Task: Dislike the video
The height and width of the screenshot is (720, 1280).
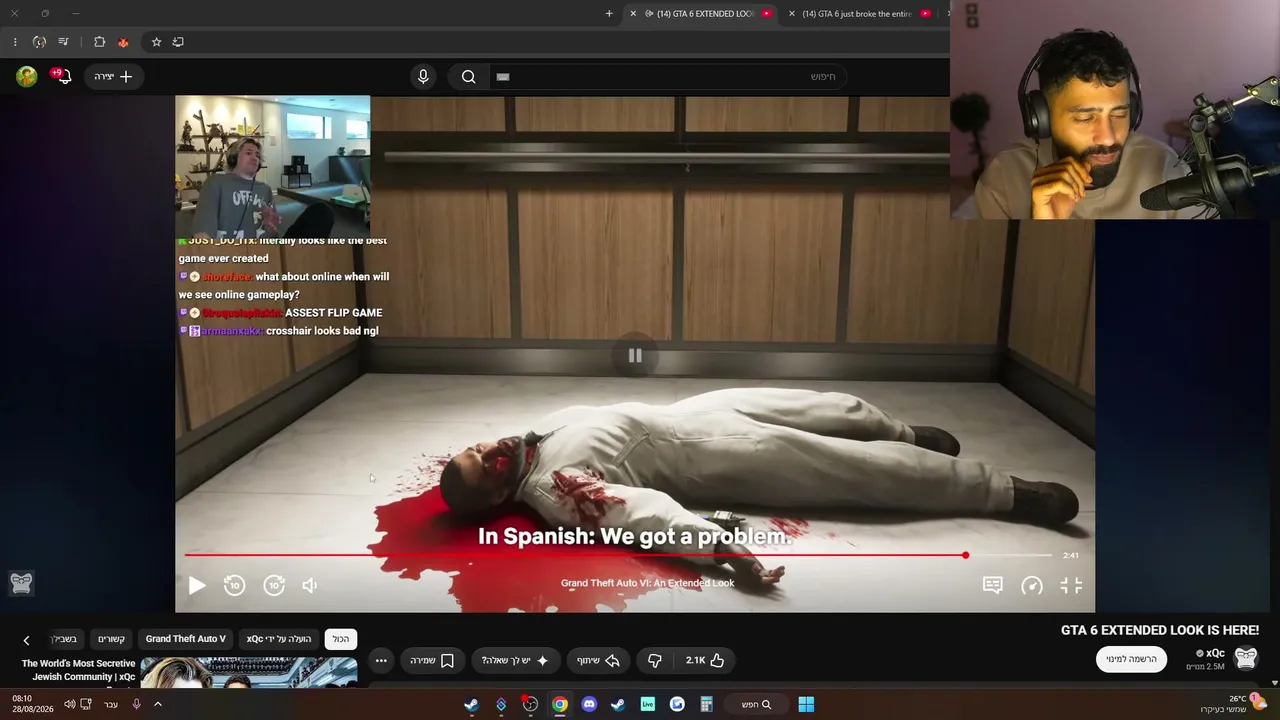Action: point(655,660)
